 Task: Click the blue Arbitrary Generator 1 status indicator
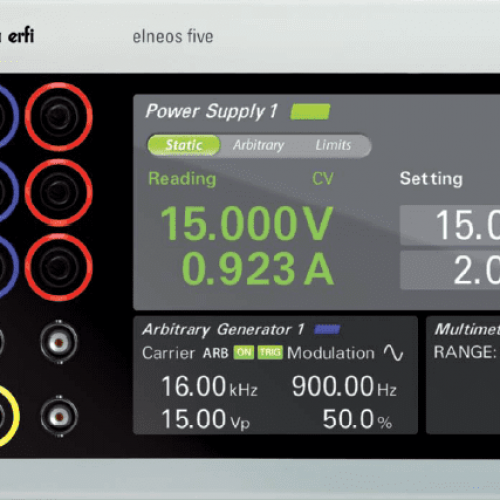[x=327, y=329]
